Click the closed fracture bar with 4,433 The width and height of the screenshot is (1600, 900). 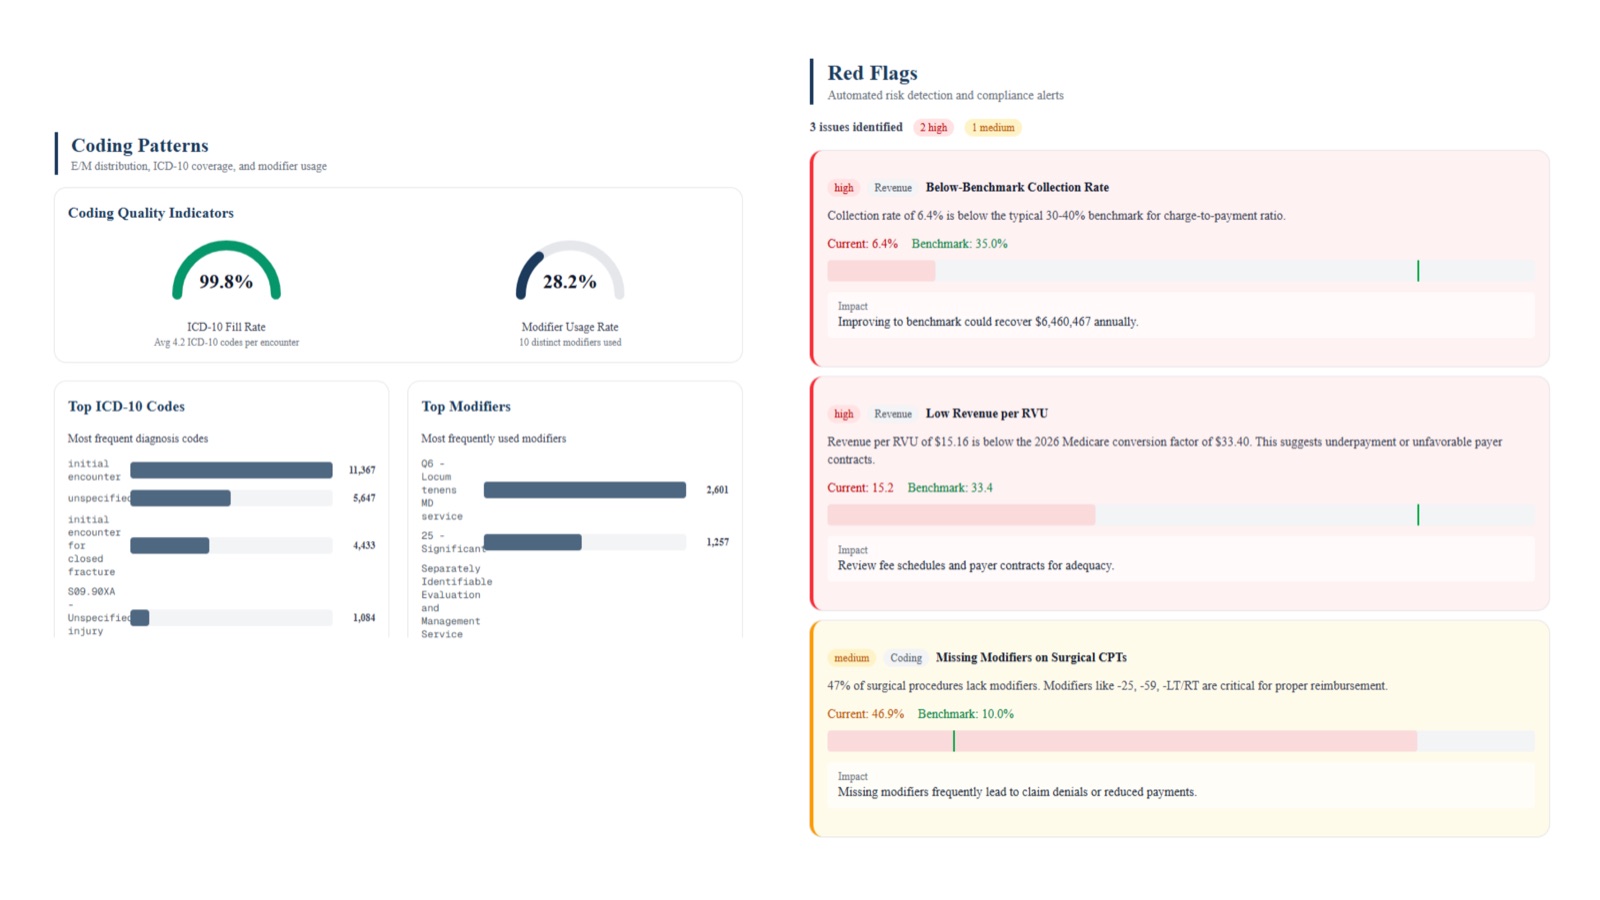pyautogui.click(x=231, y=546)
